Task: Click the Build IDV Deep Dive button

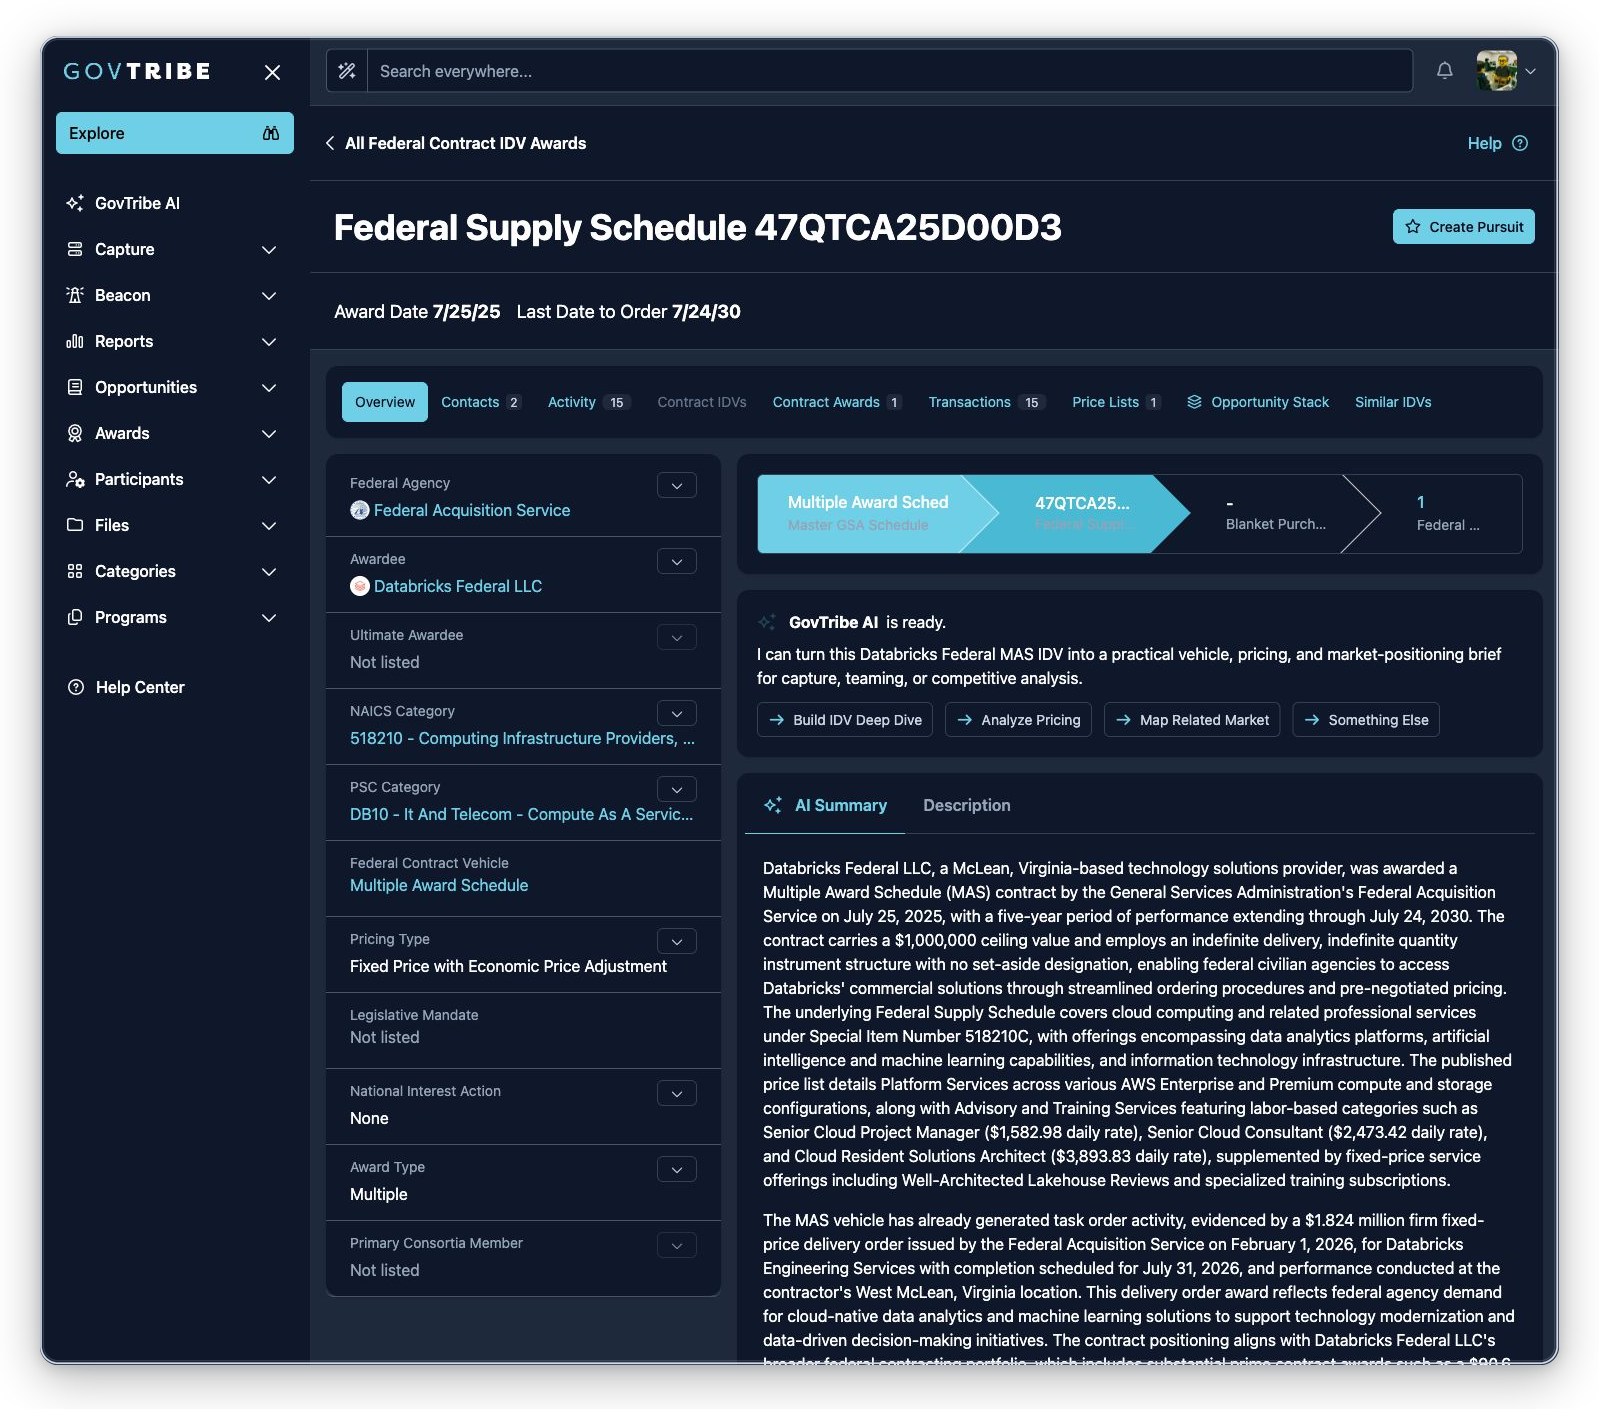Action: tap(845, 720)
